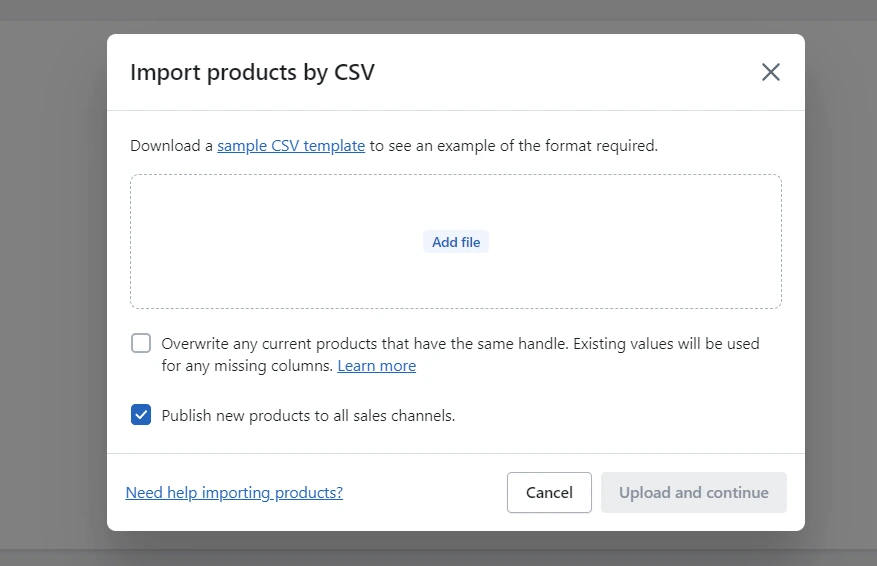Click the Import products by CSV title
Screen dimensions: 877x566
pos(252,72)
